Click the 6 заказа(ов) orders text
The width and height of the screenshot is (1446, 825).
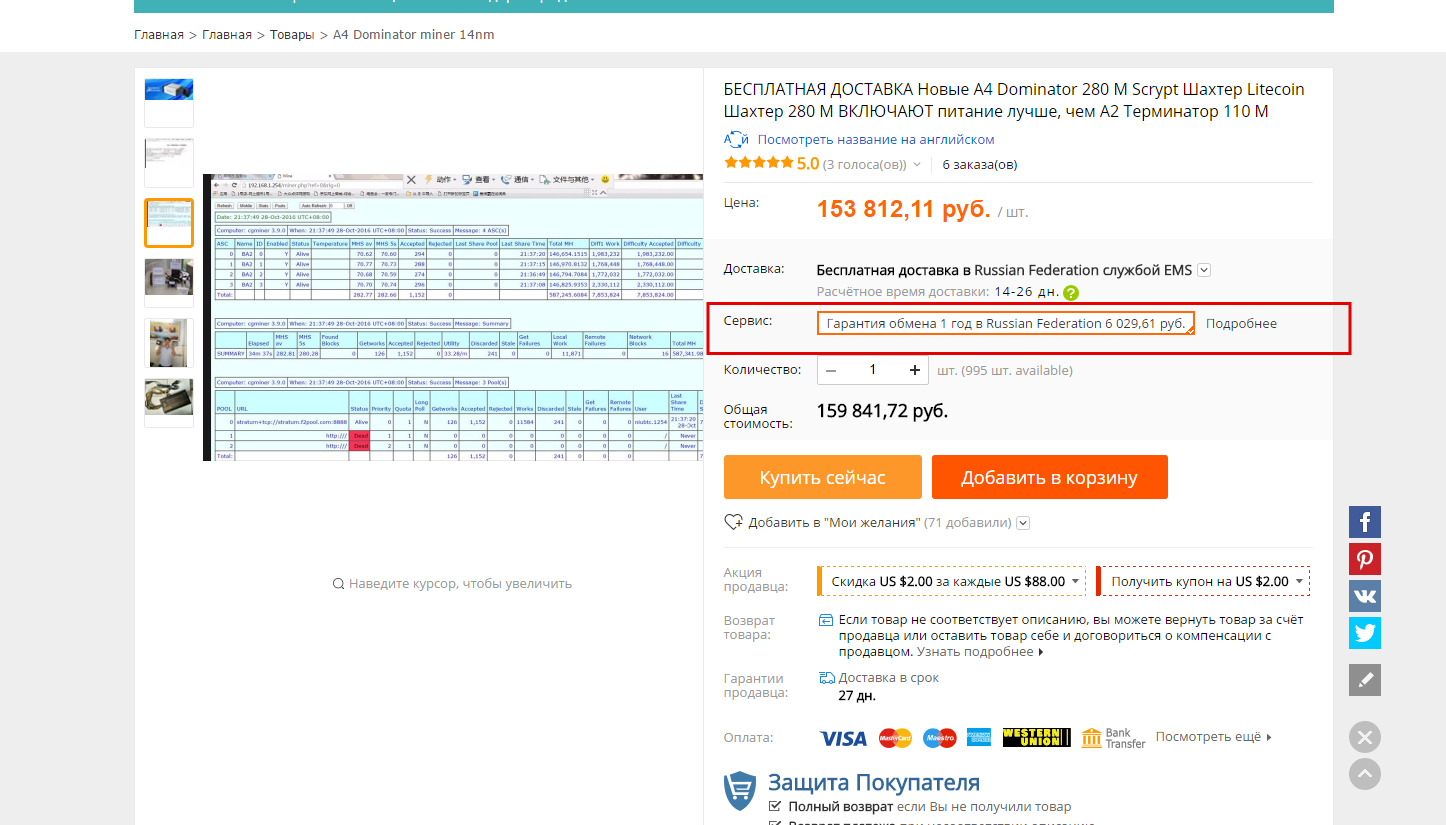[980, 164]
